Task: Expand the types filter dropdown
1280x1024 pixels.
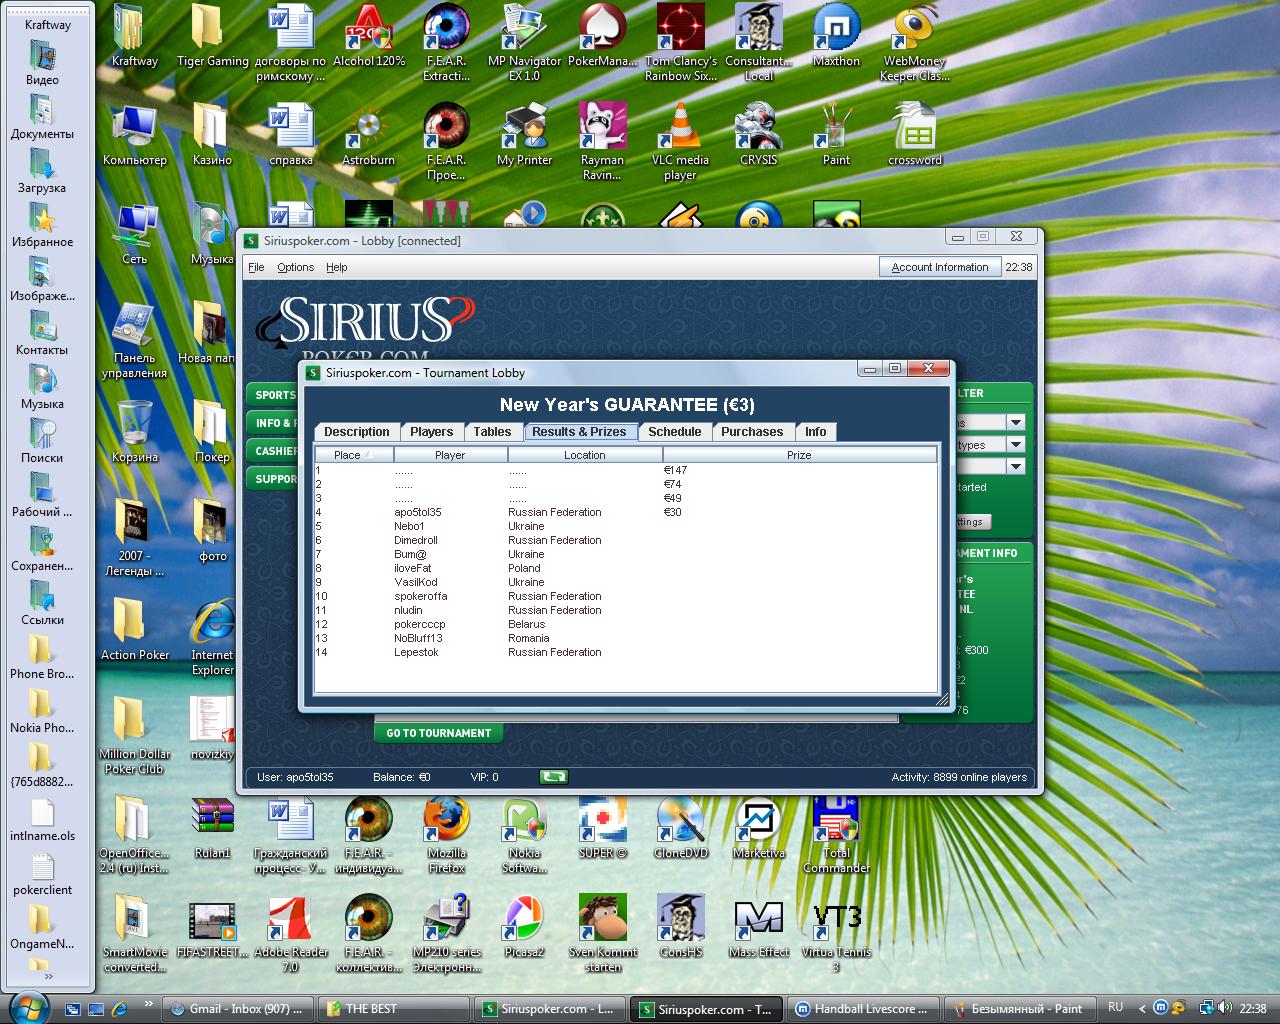Action: point(1015,445)
